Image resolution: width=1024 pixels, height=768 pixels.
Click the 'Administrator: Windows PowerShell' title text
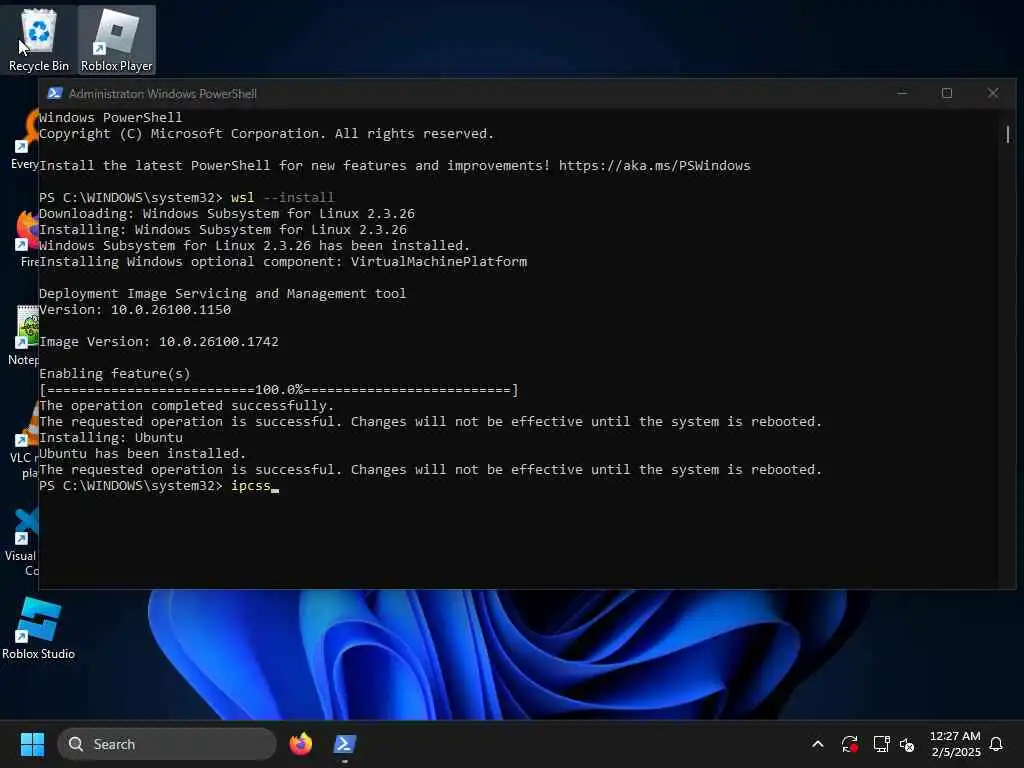point(163,93)
